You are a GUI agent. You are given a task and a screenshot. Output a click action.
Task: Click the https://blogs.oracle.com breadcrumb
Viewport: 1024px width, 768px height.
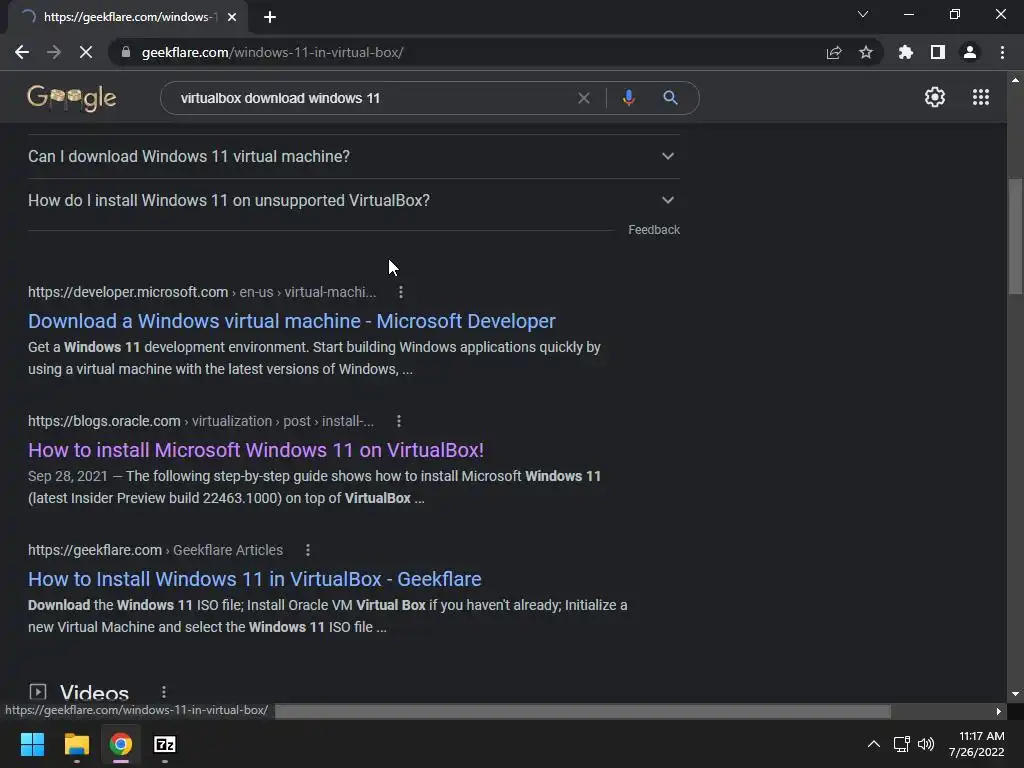click(x=104, y=421)
